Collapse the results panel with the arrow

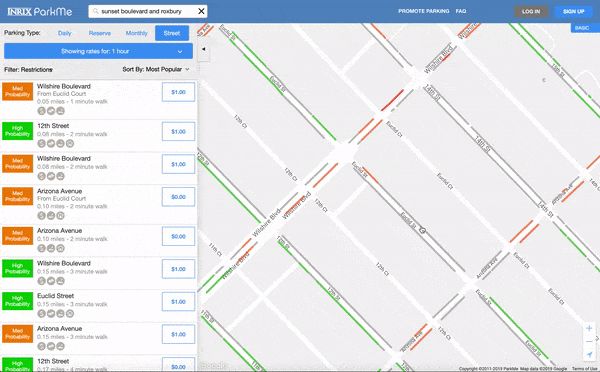click(x=204, y=49)
